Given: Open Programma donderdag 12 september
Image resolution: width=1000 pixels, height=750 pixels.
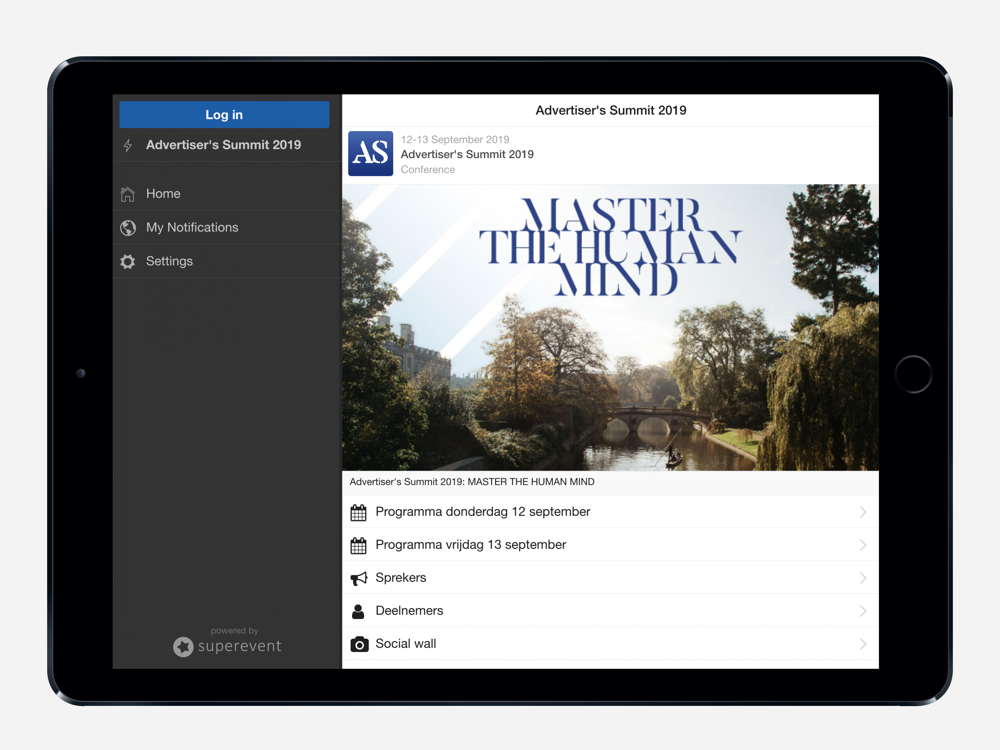Looking at the screenshot, I should click(610, 512).
